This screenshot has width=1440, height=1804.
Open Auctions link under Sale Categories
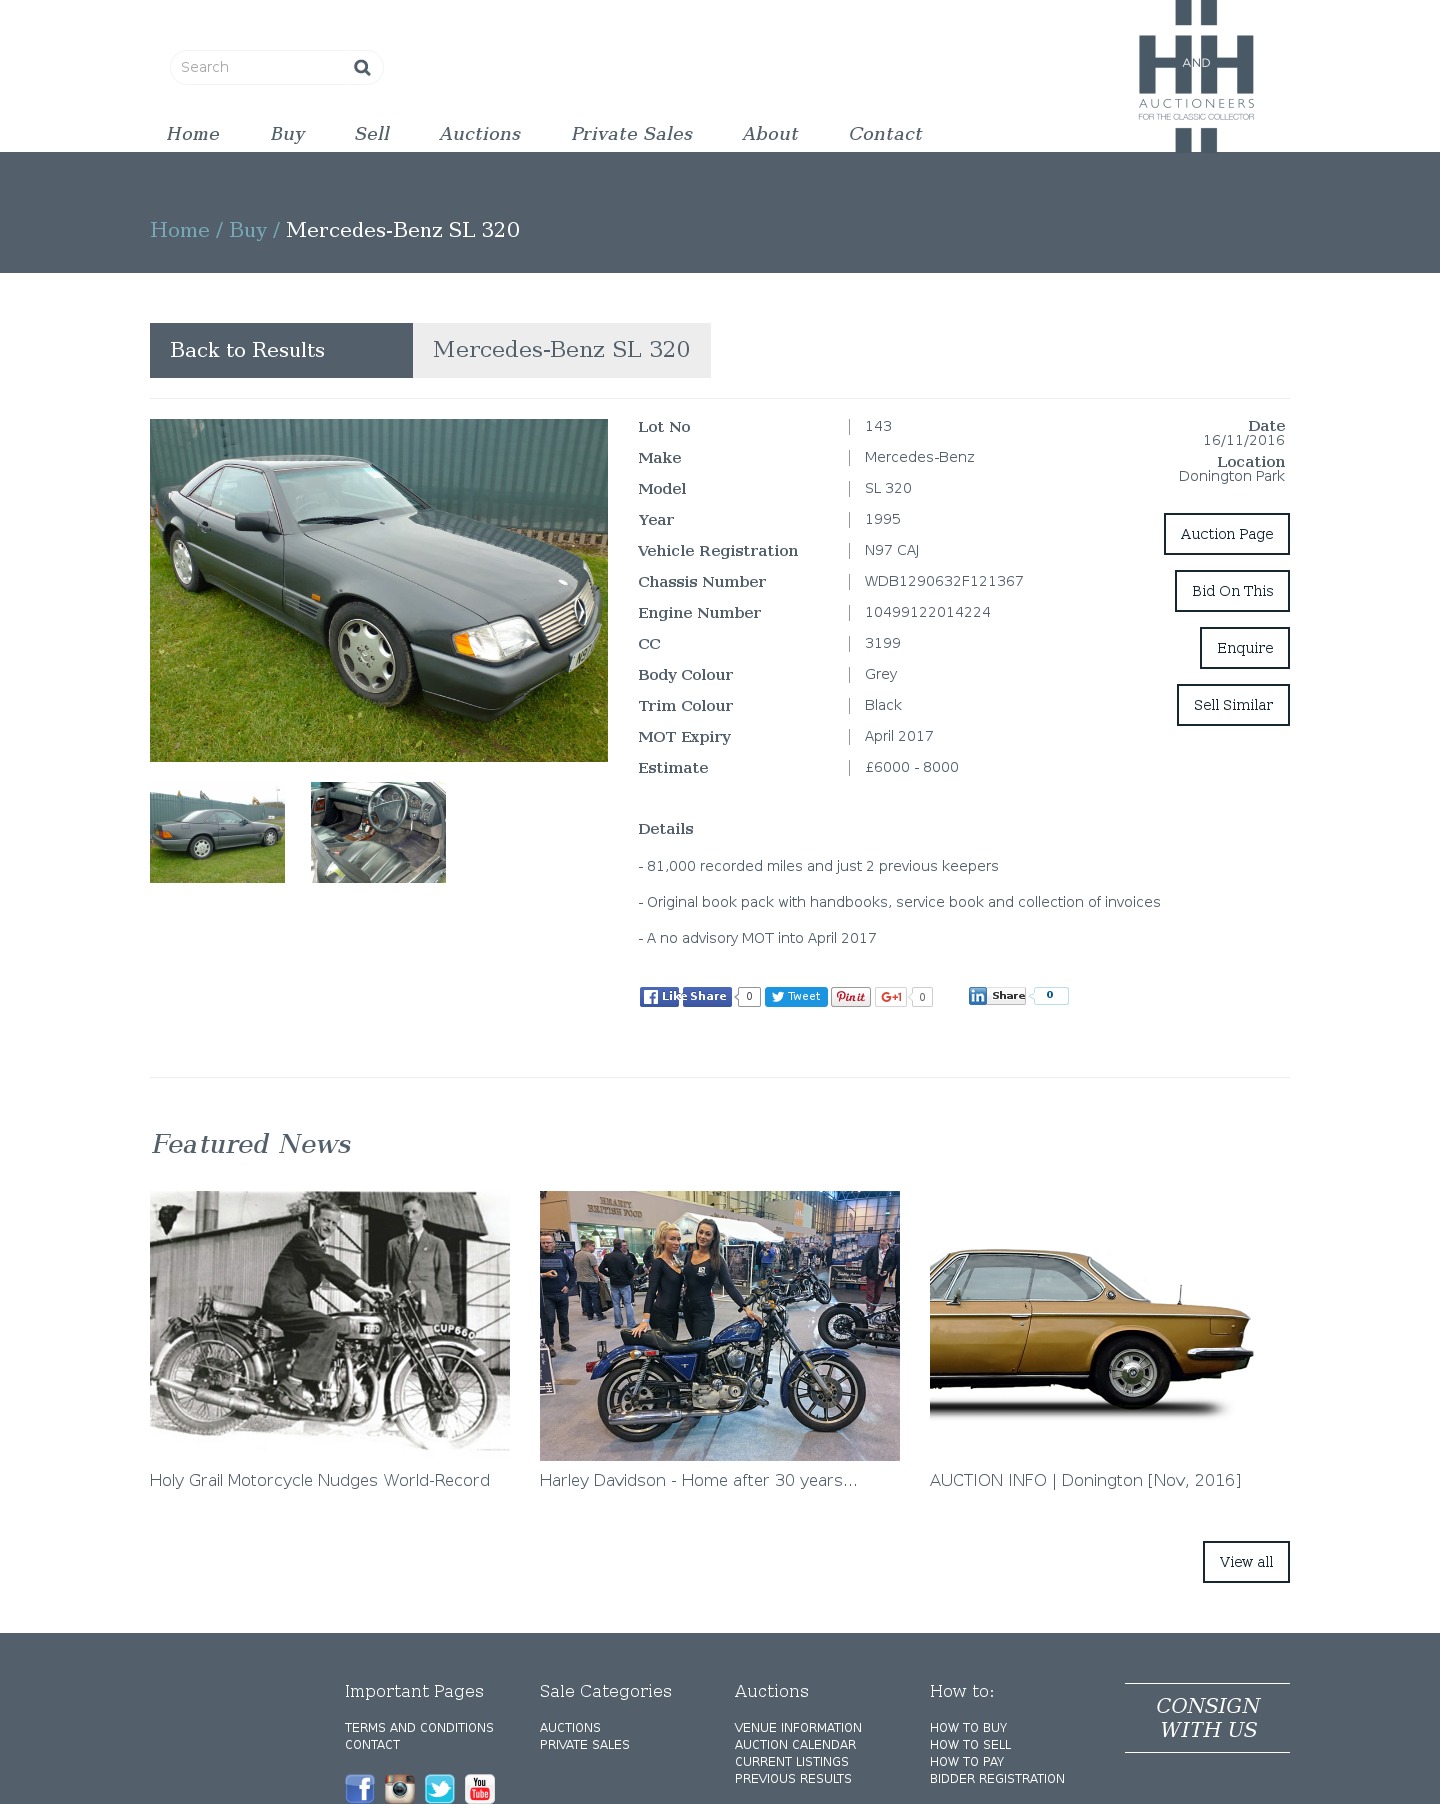click(570, 1728)
